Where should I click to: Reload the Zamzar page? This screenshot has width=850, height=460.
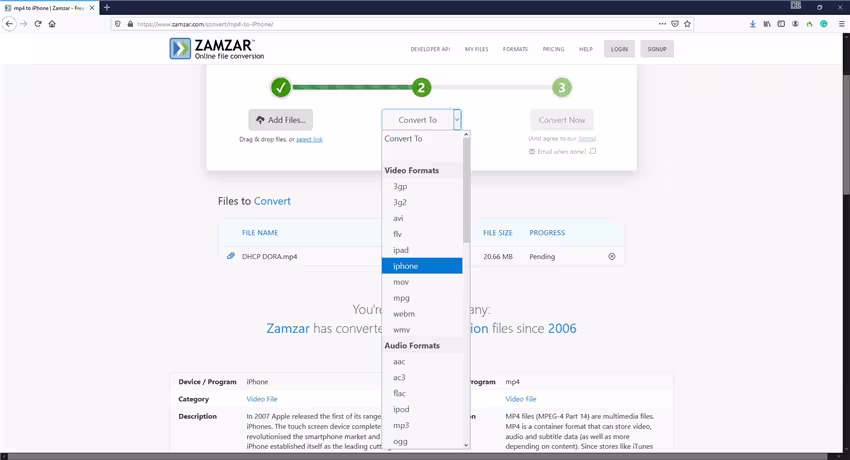pyautogui.click(x=38, y=24)
